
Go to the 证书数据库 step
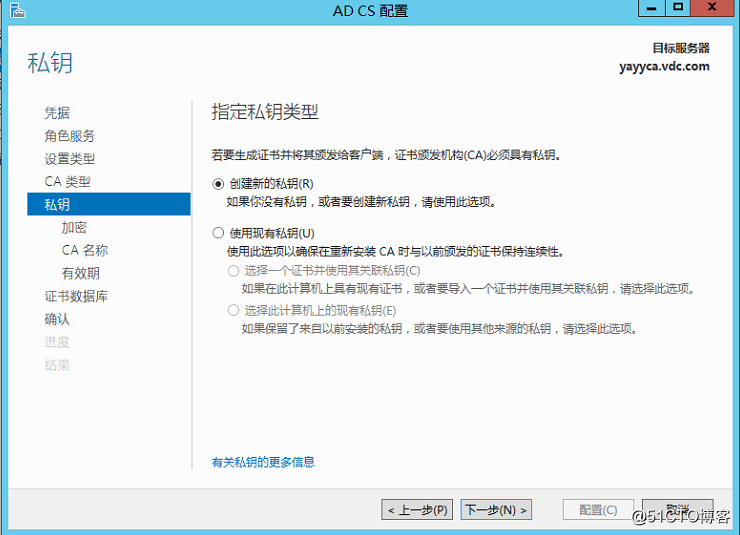pos(76,296)
